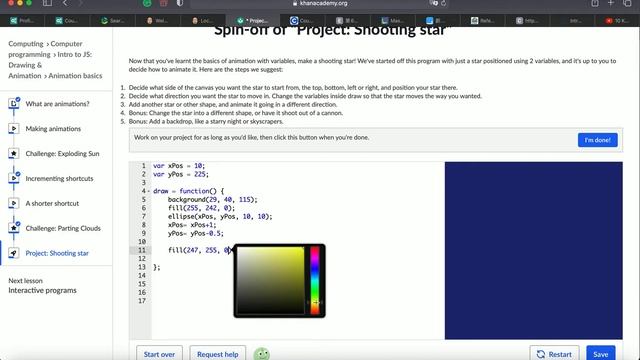
Task: Open the Interactive programs next lesson
Action: (42, 290)
